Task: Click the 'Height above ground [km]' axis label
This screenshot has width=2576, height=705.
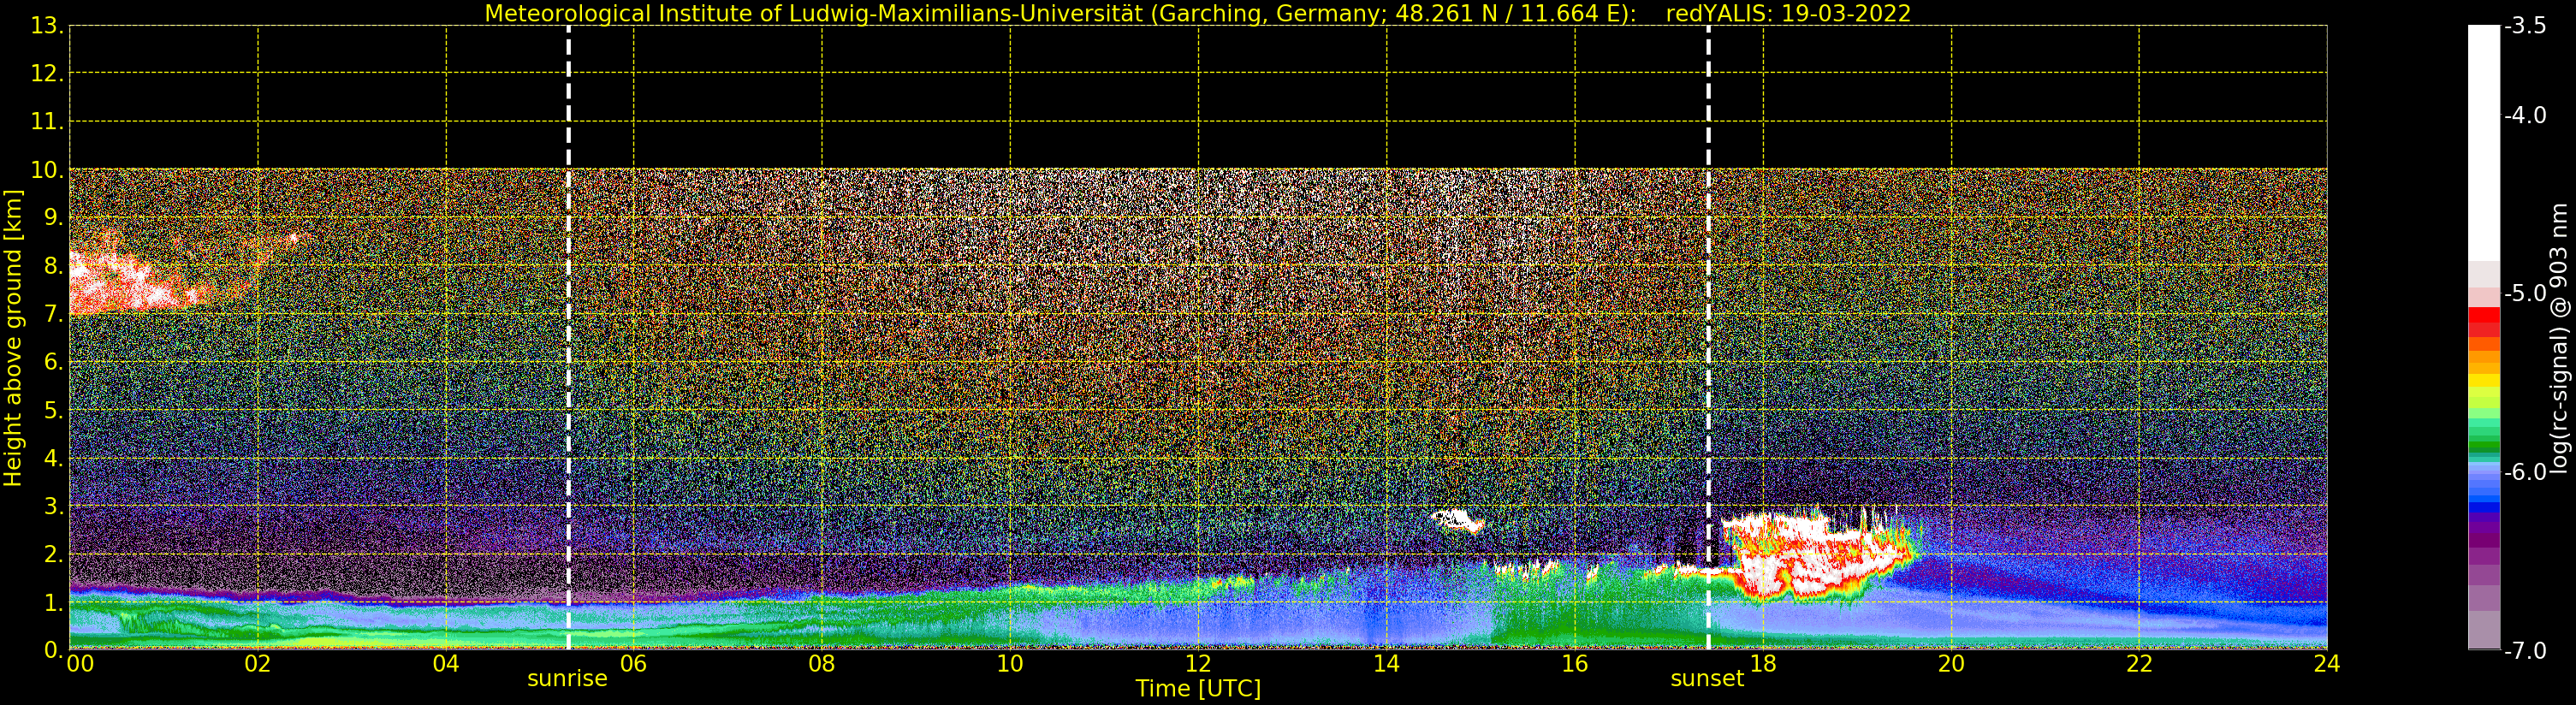Action: 13,338
